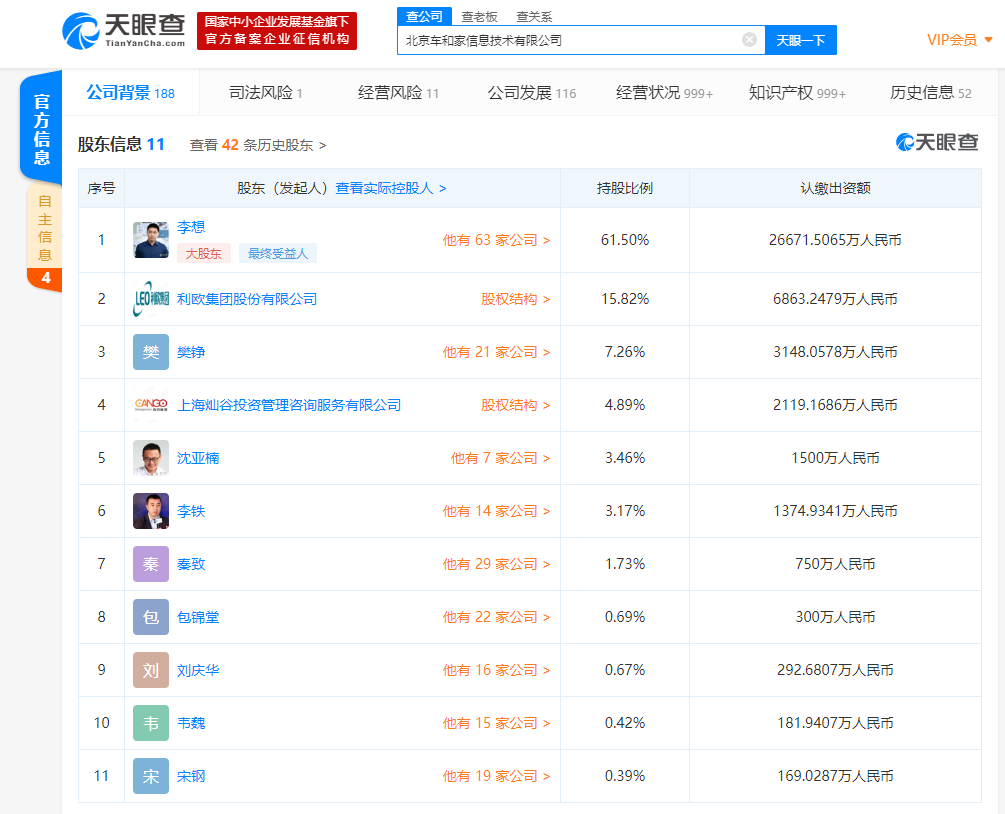Clear the search box with X icon
Image resolution: width=1005 pixels, height=814 pixels.
pos(749,40)
